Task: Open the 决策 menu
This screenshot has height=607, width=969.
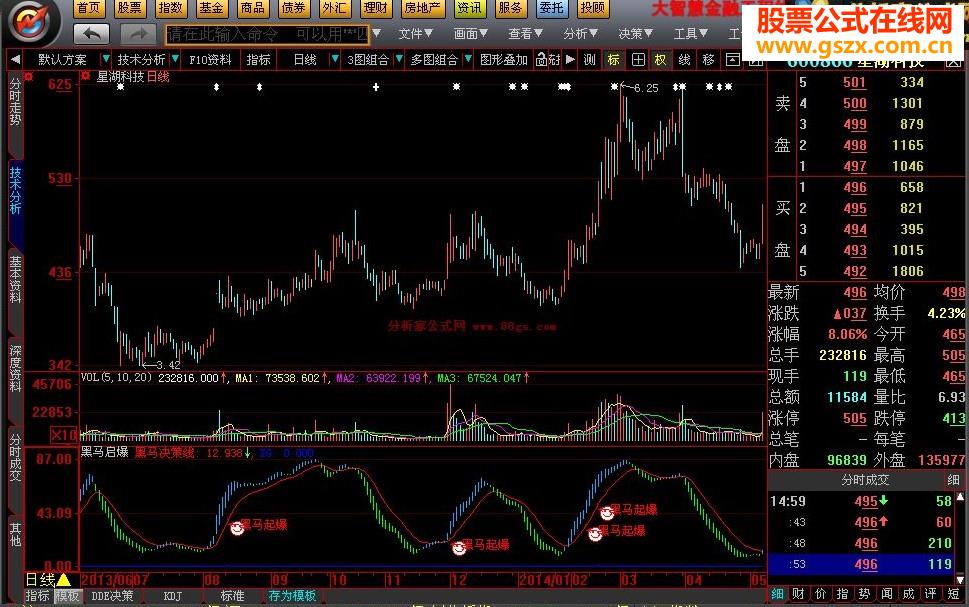Action: point(635,33)
